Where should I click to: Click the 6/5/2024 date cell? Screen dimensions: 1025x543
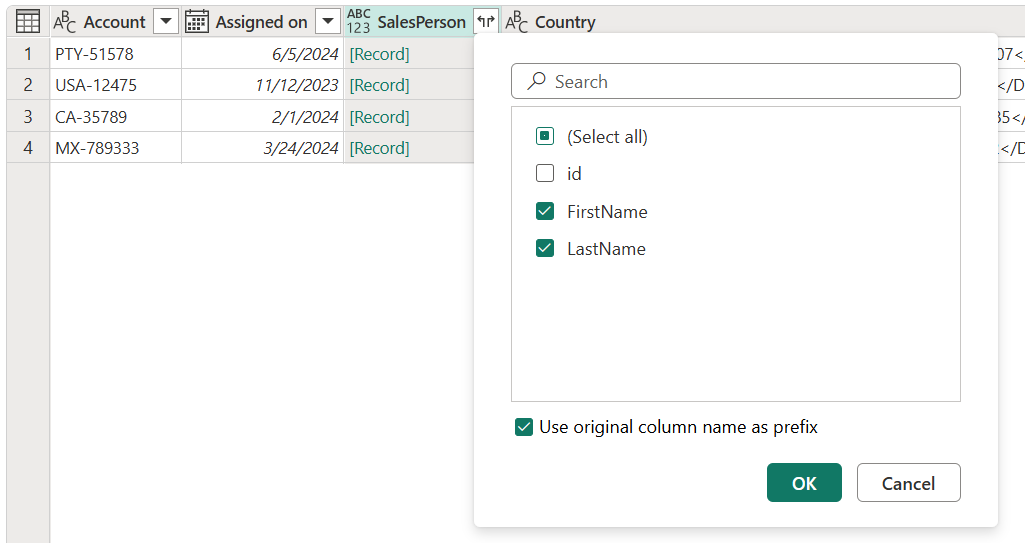[x=262, y=54]
